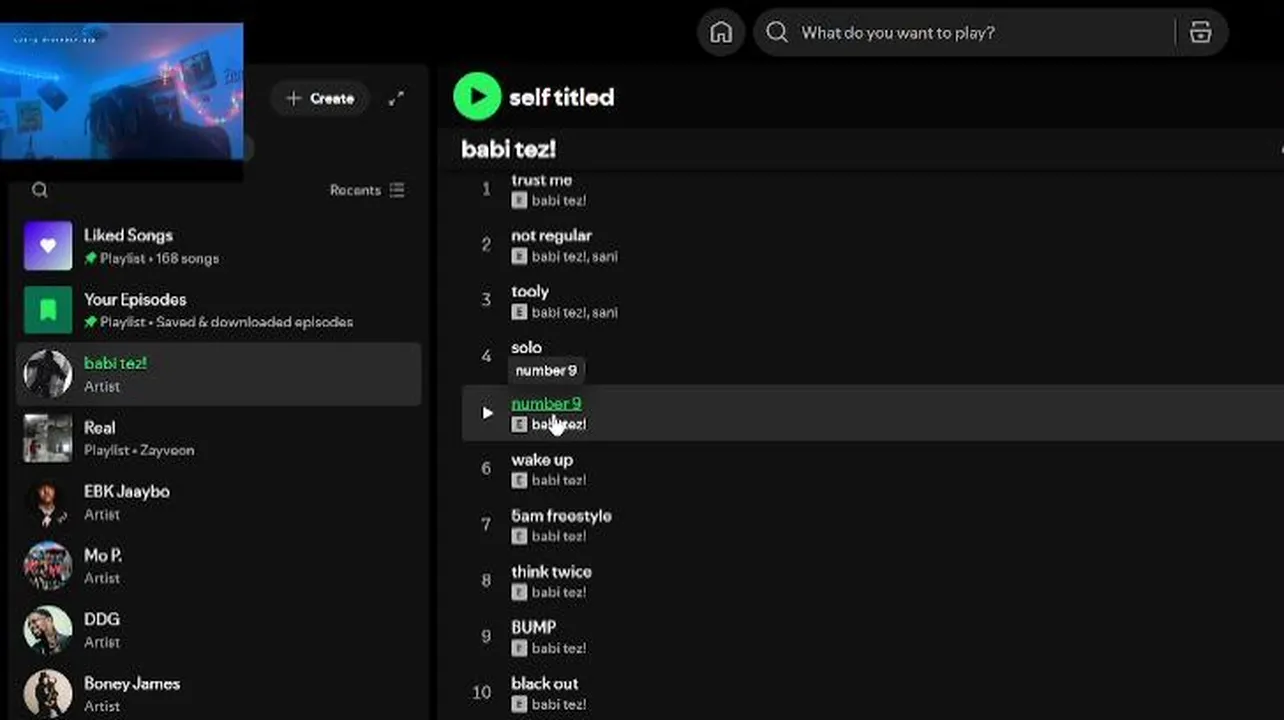Select the track 5am freestyle
The width and height of the screenshot is (1284, 720).
(561, 516)
